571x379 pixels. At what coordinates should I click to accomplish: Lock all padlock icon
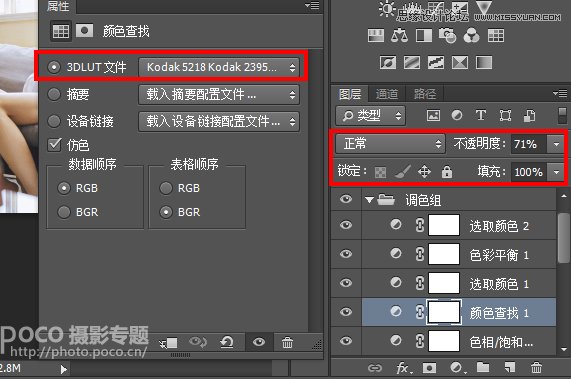447,171
